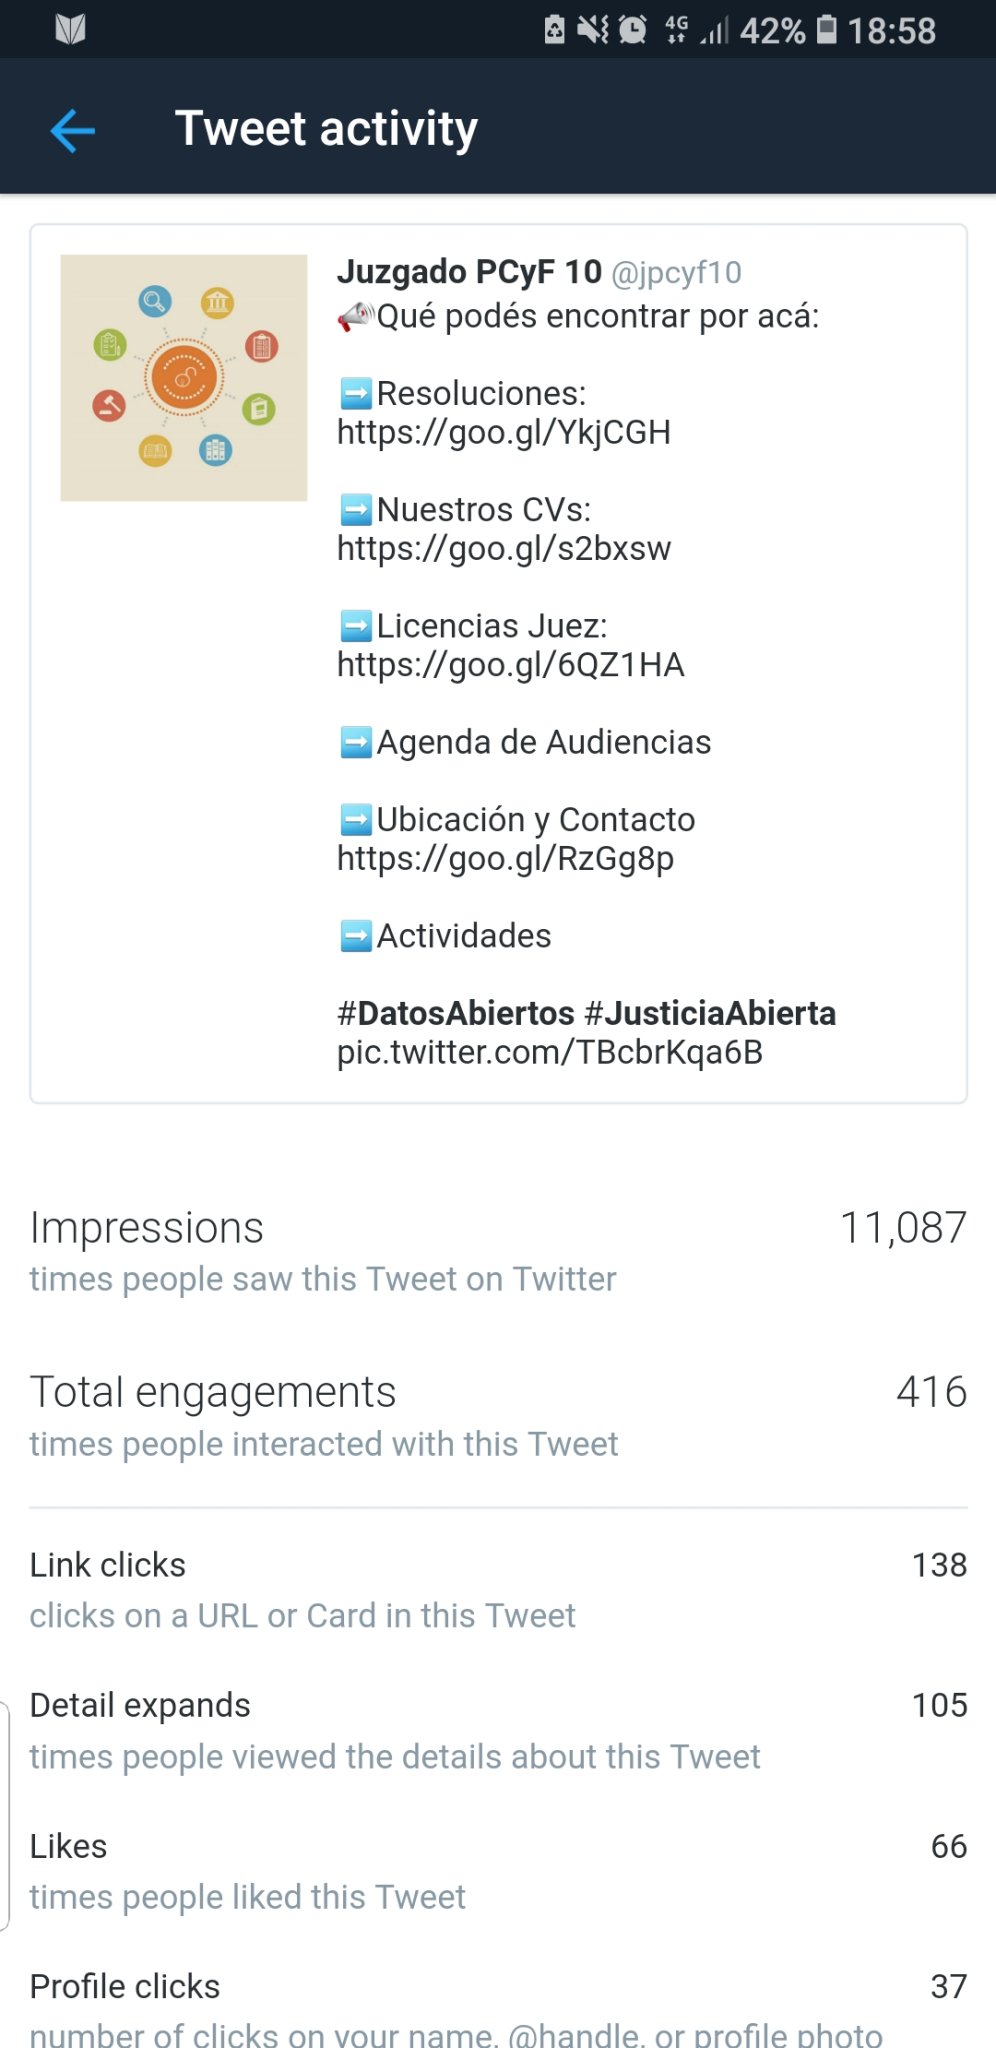Open the tweet's infographic image thumbnail

(184, 378)
